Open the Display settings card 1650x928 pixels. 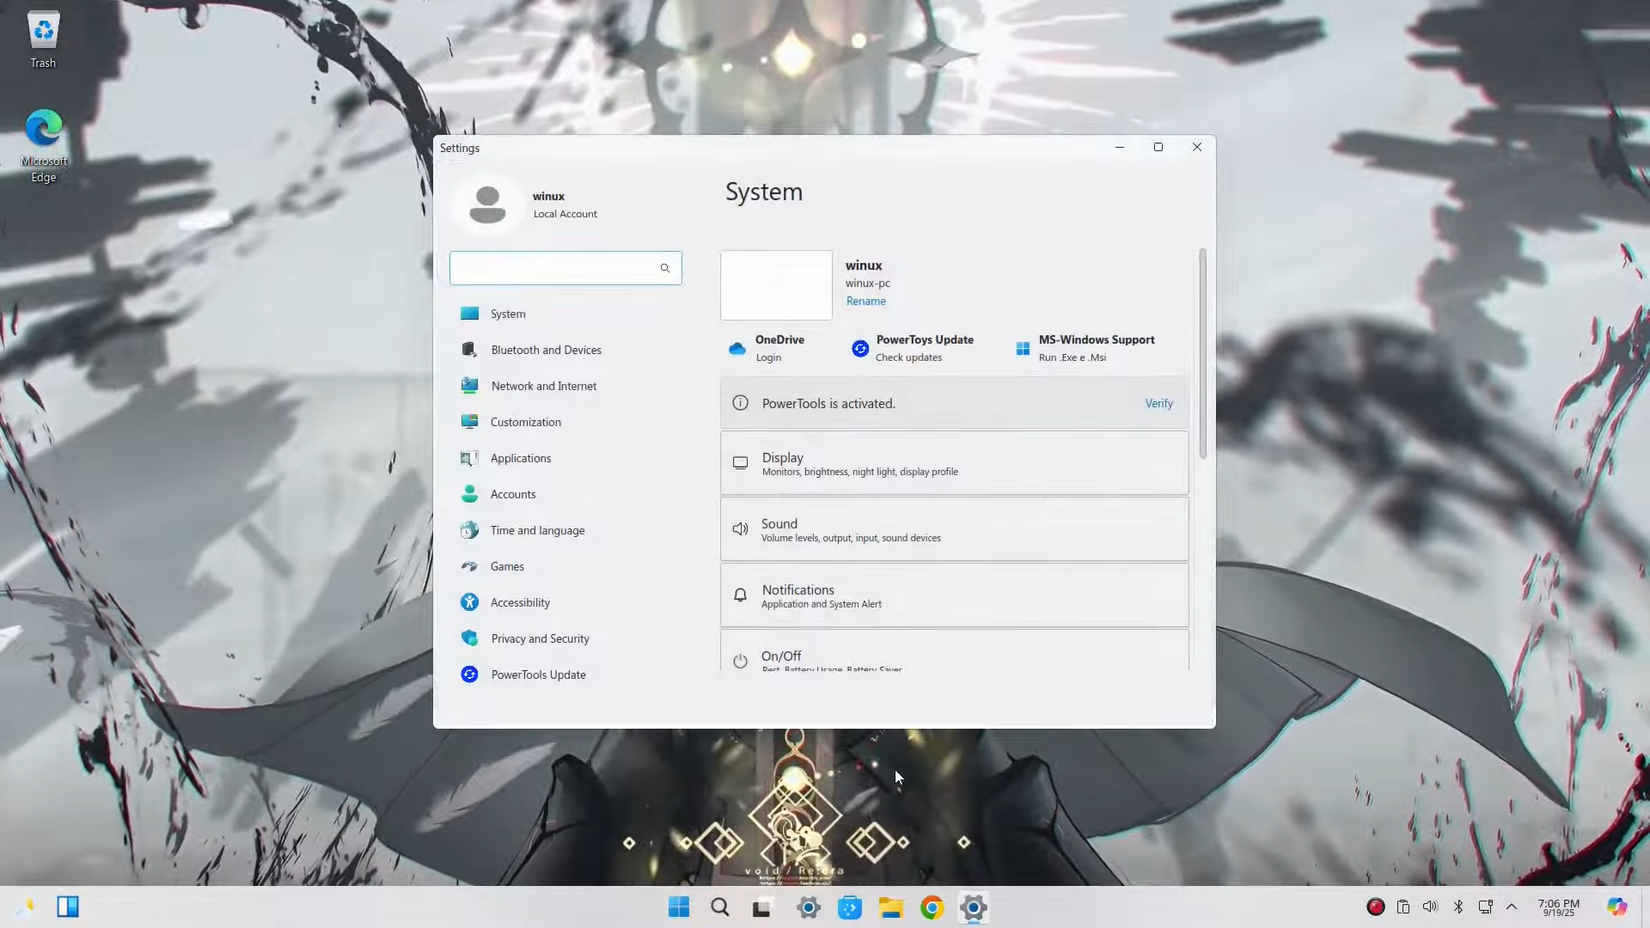[x=952, y=463]
